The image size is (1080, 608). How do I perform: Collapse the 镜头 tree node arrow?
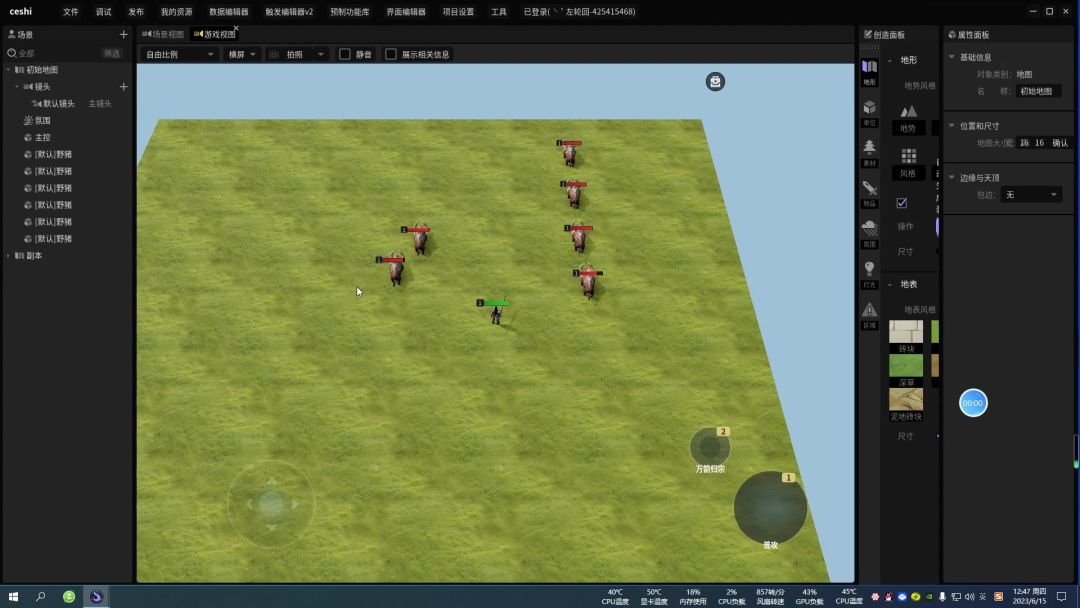pos(17,87)
